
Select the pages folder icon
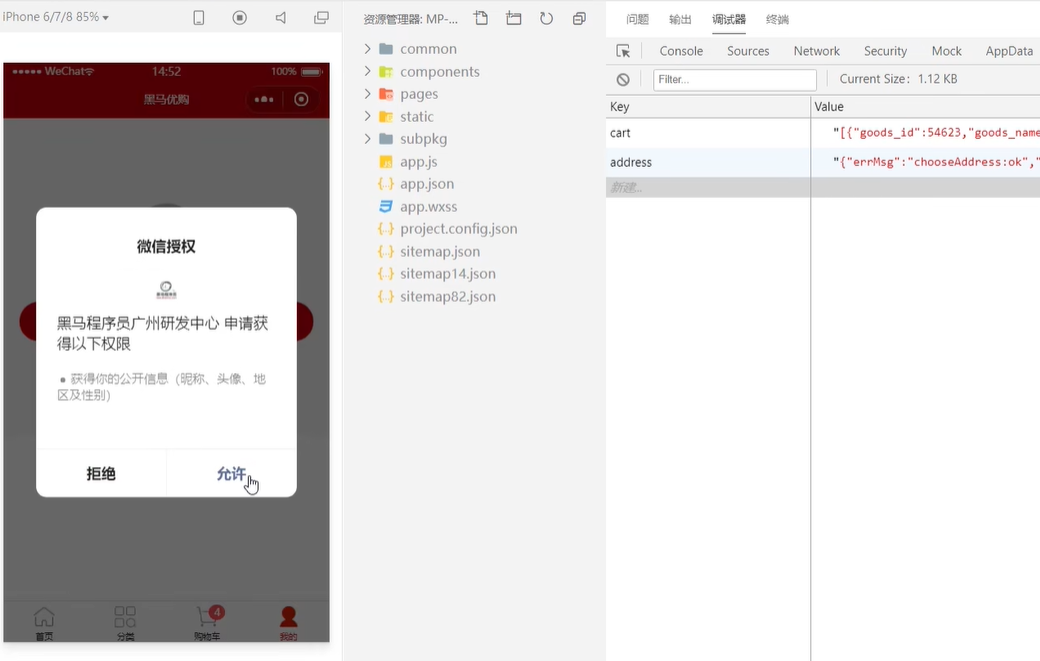pyautogui.click(x=386, y=94)
